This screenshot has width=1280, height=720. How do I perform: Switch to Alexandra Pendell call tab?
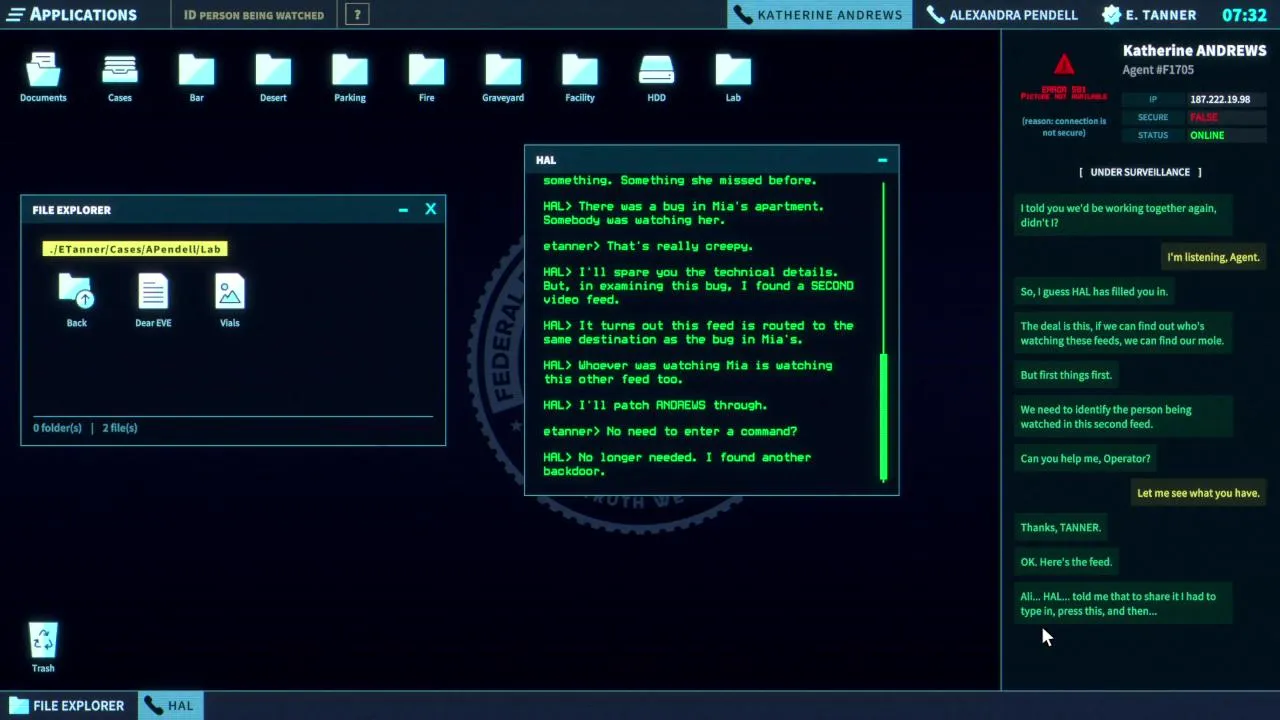pyautogui.click(x=1002, y=14)
